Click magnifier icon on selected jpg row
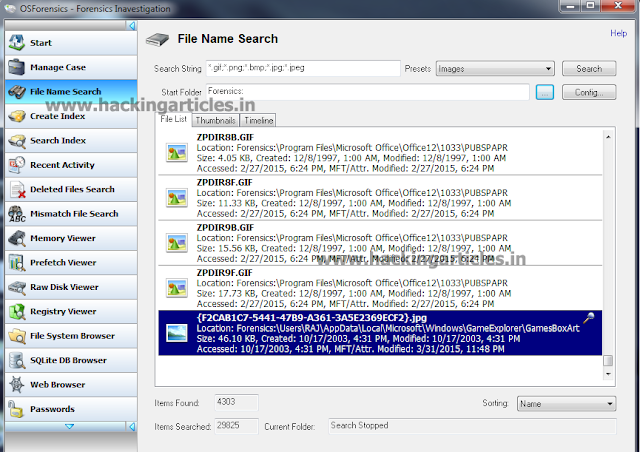Screen dimensions: 640x452 pyautogui.click(x=589, y=318)
